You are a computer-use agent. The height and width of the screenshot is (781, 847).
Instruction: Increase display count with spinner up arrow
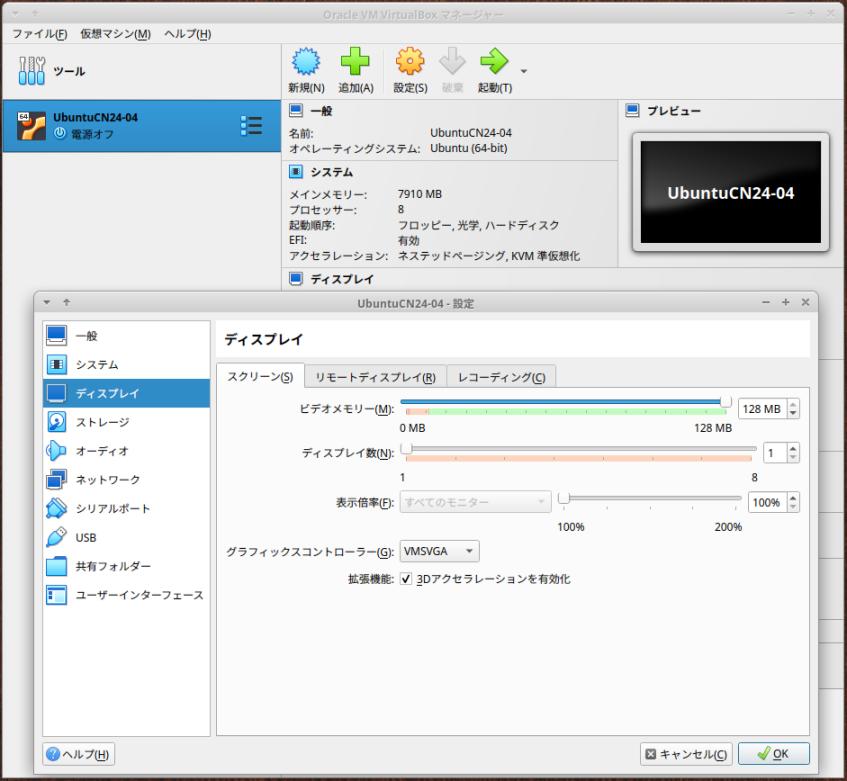tap(792, 448)
